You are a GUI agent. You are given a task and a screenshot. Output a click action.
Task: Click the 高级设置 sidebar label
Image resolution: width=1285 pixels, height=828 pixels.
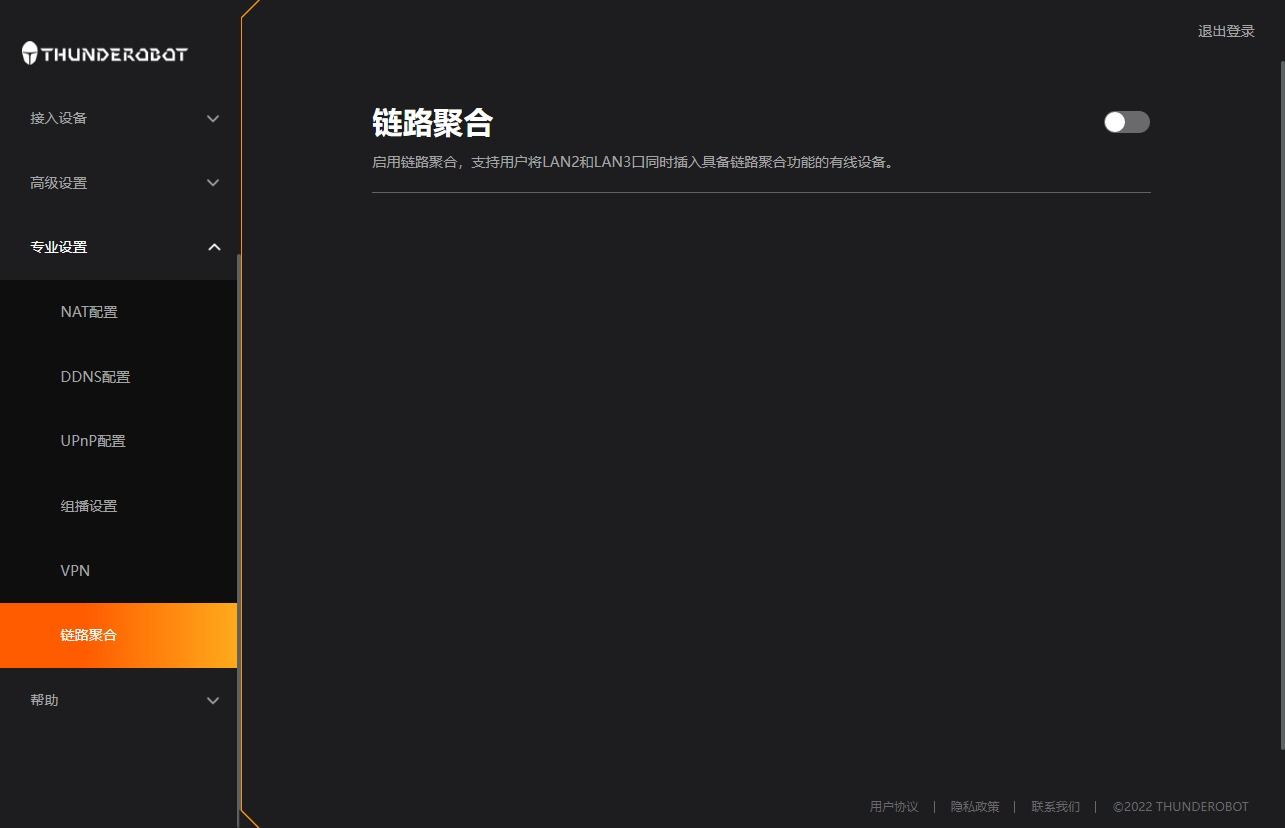58,183
